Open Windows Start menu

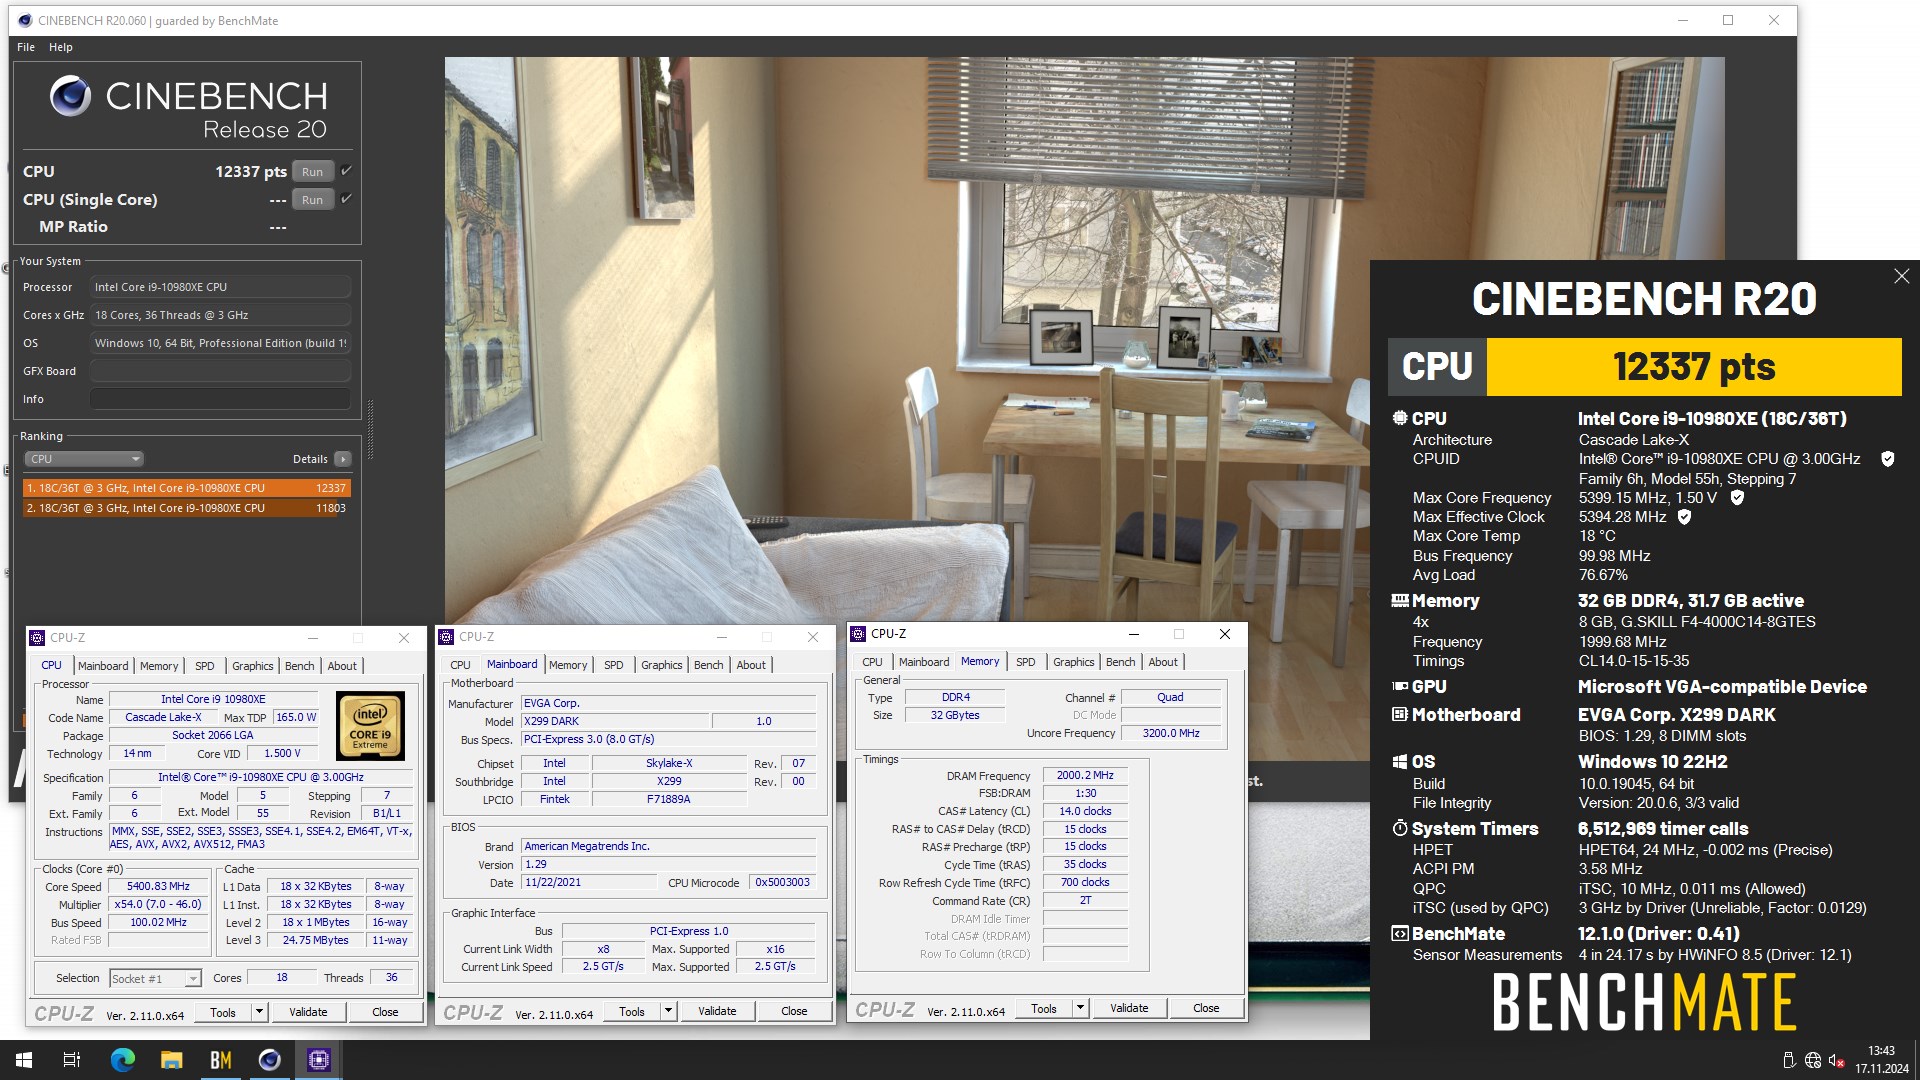click(x=24, y=1060)
